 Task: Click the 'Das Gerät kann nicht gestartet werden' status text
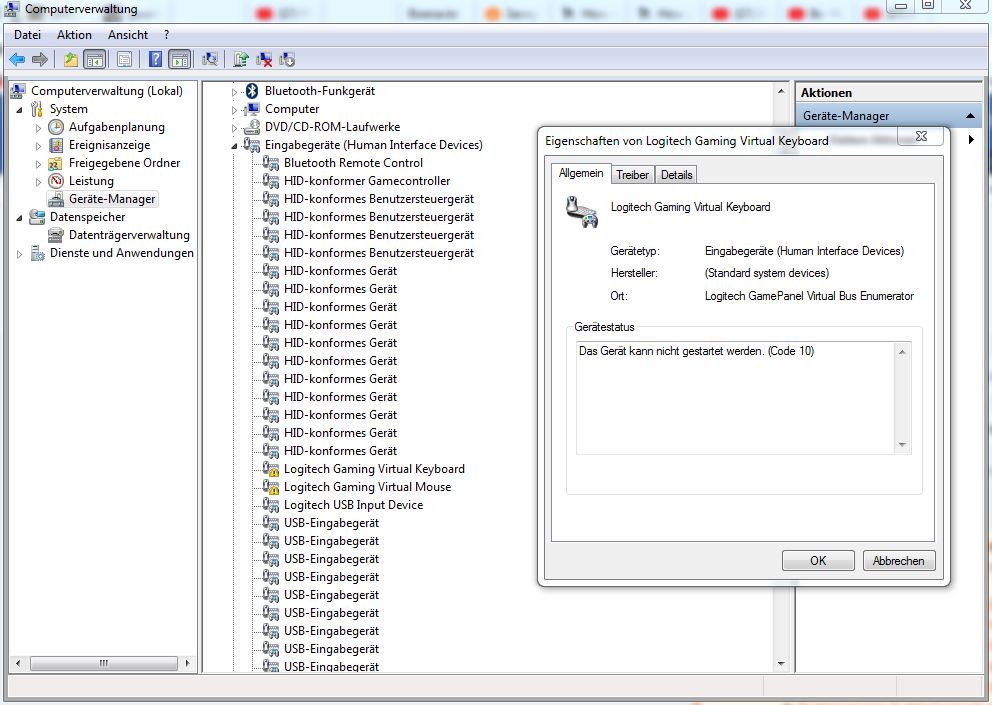(x=696, y=351)
